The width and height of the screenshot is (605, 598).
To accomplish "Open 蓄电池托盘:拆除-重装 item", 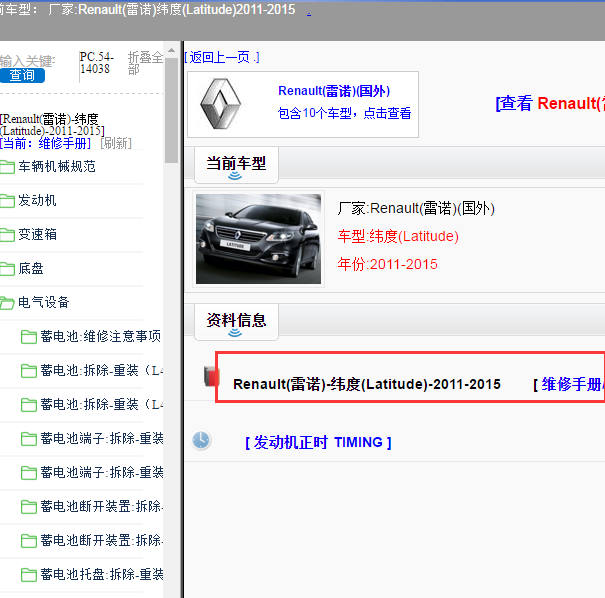I will pos(102,574).
